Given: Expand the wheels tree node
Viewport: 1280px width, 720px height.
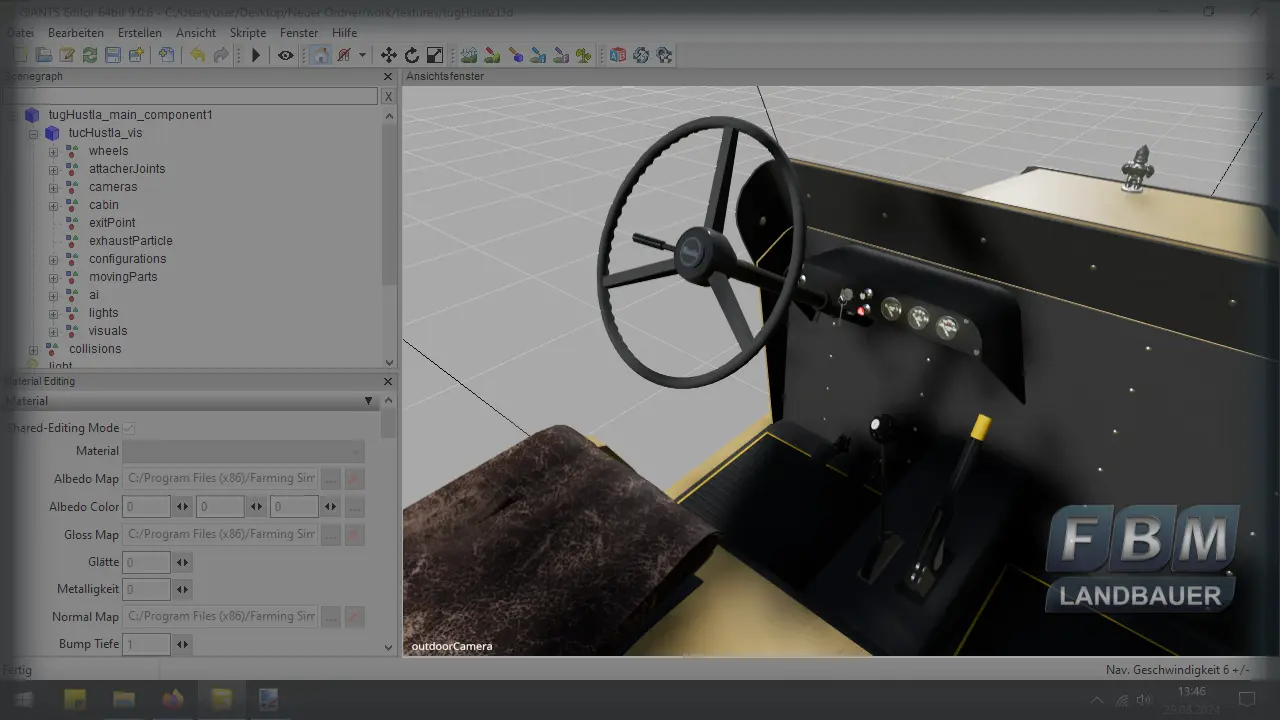Looking at the screenshot, I should [x=54, y=151].
